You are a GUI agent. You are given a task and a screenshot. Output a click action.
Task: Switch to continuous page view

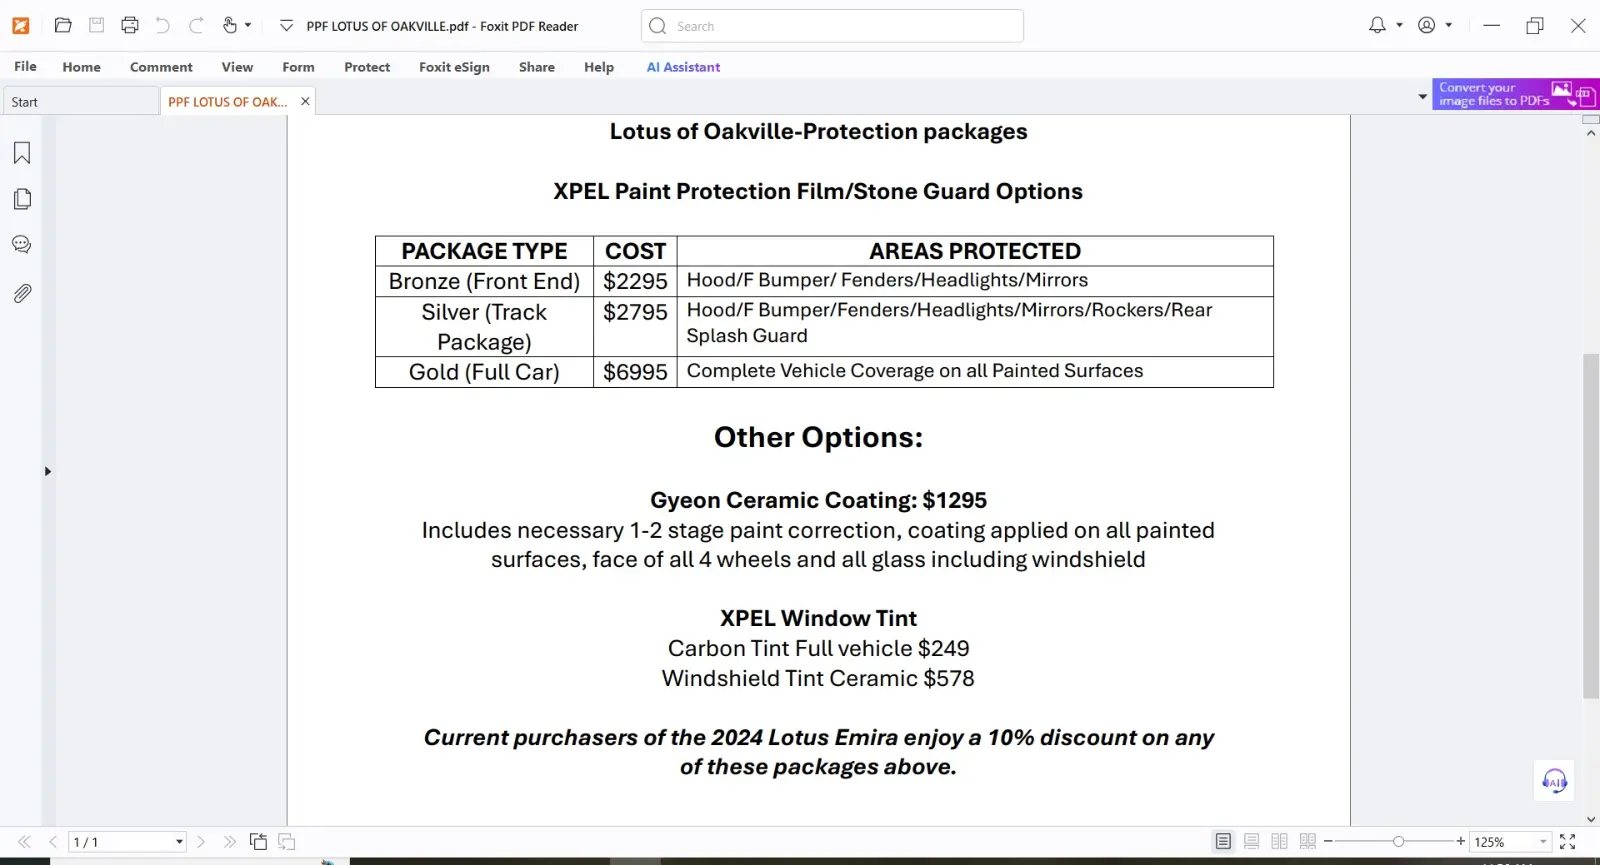[x=1251, y=842]
